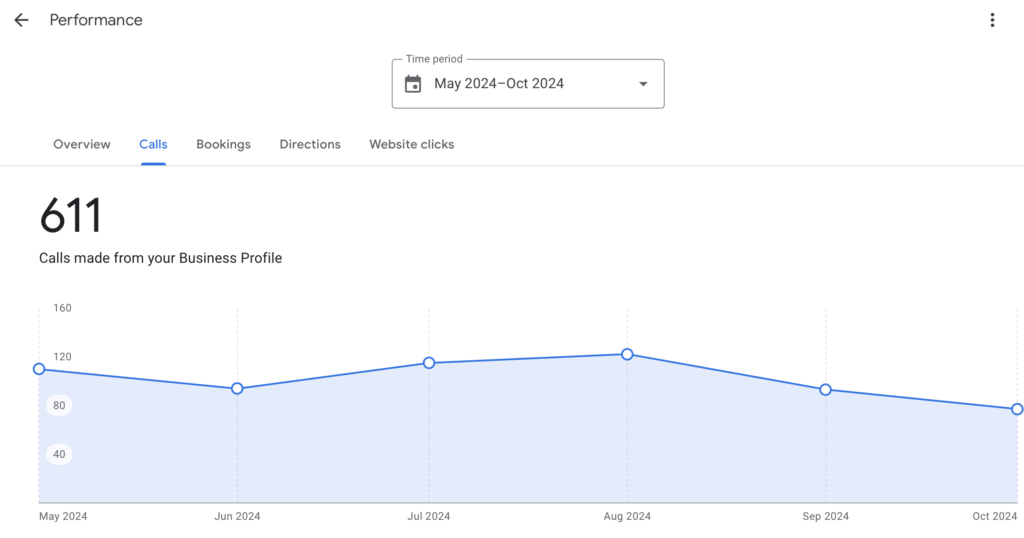1024x538 pixels.
Task: Click the May 2024 data point on chart
Action: [39, 369]
